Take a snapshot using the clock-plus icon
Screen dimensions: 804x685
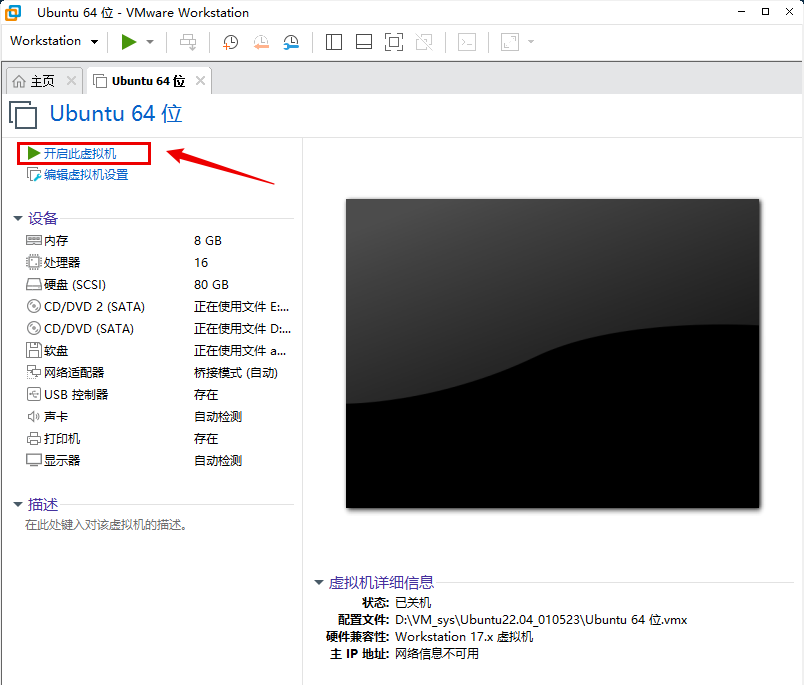(230, 41)
